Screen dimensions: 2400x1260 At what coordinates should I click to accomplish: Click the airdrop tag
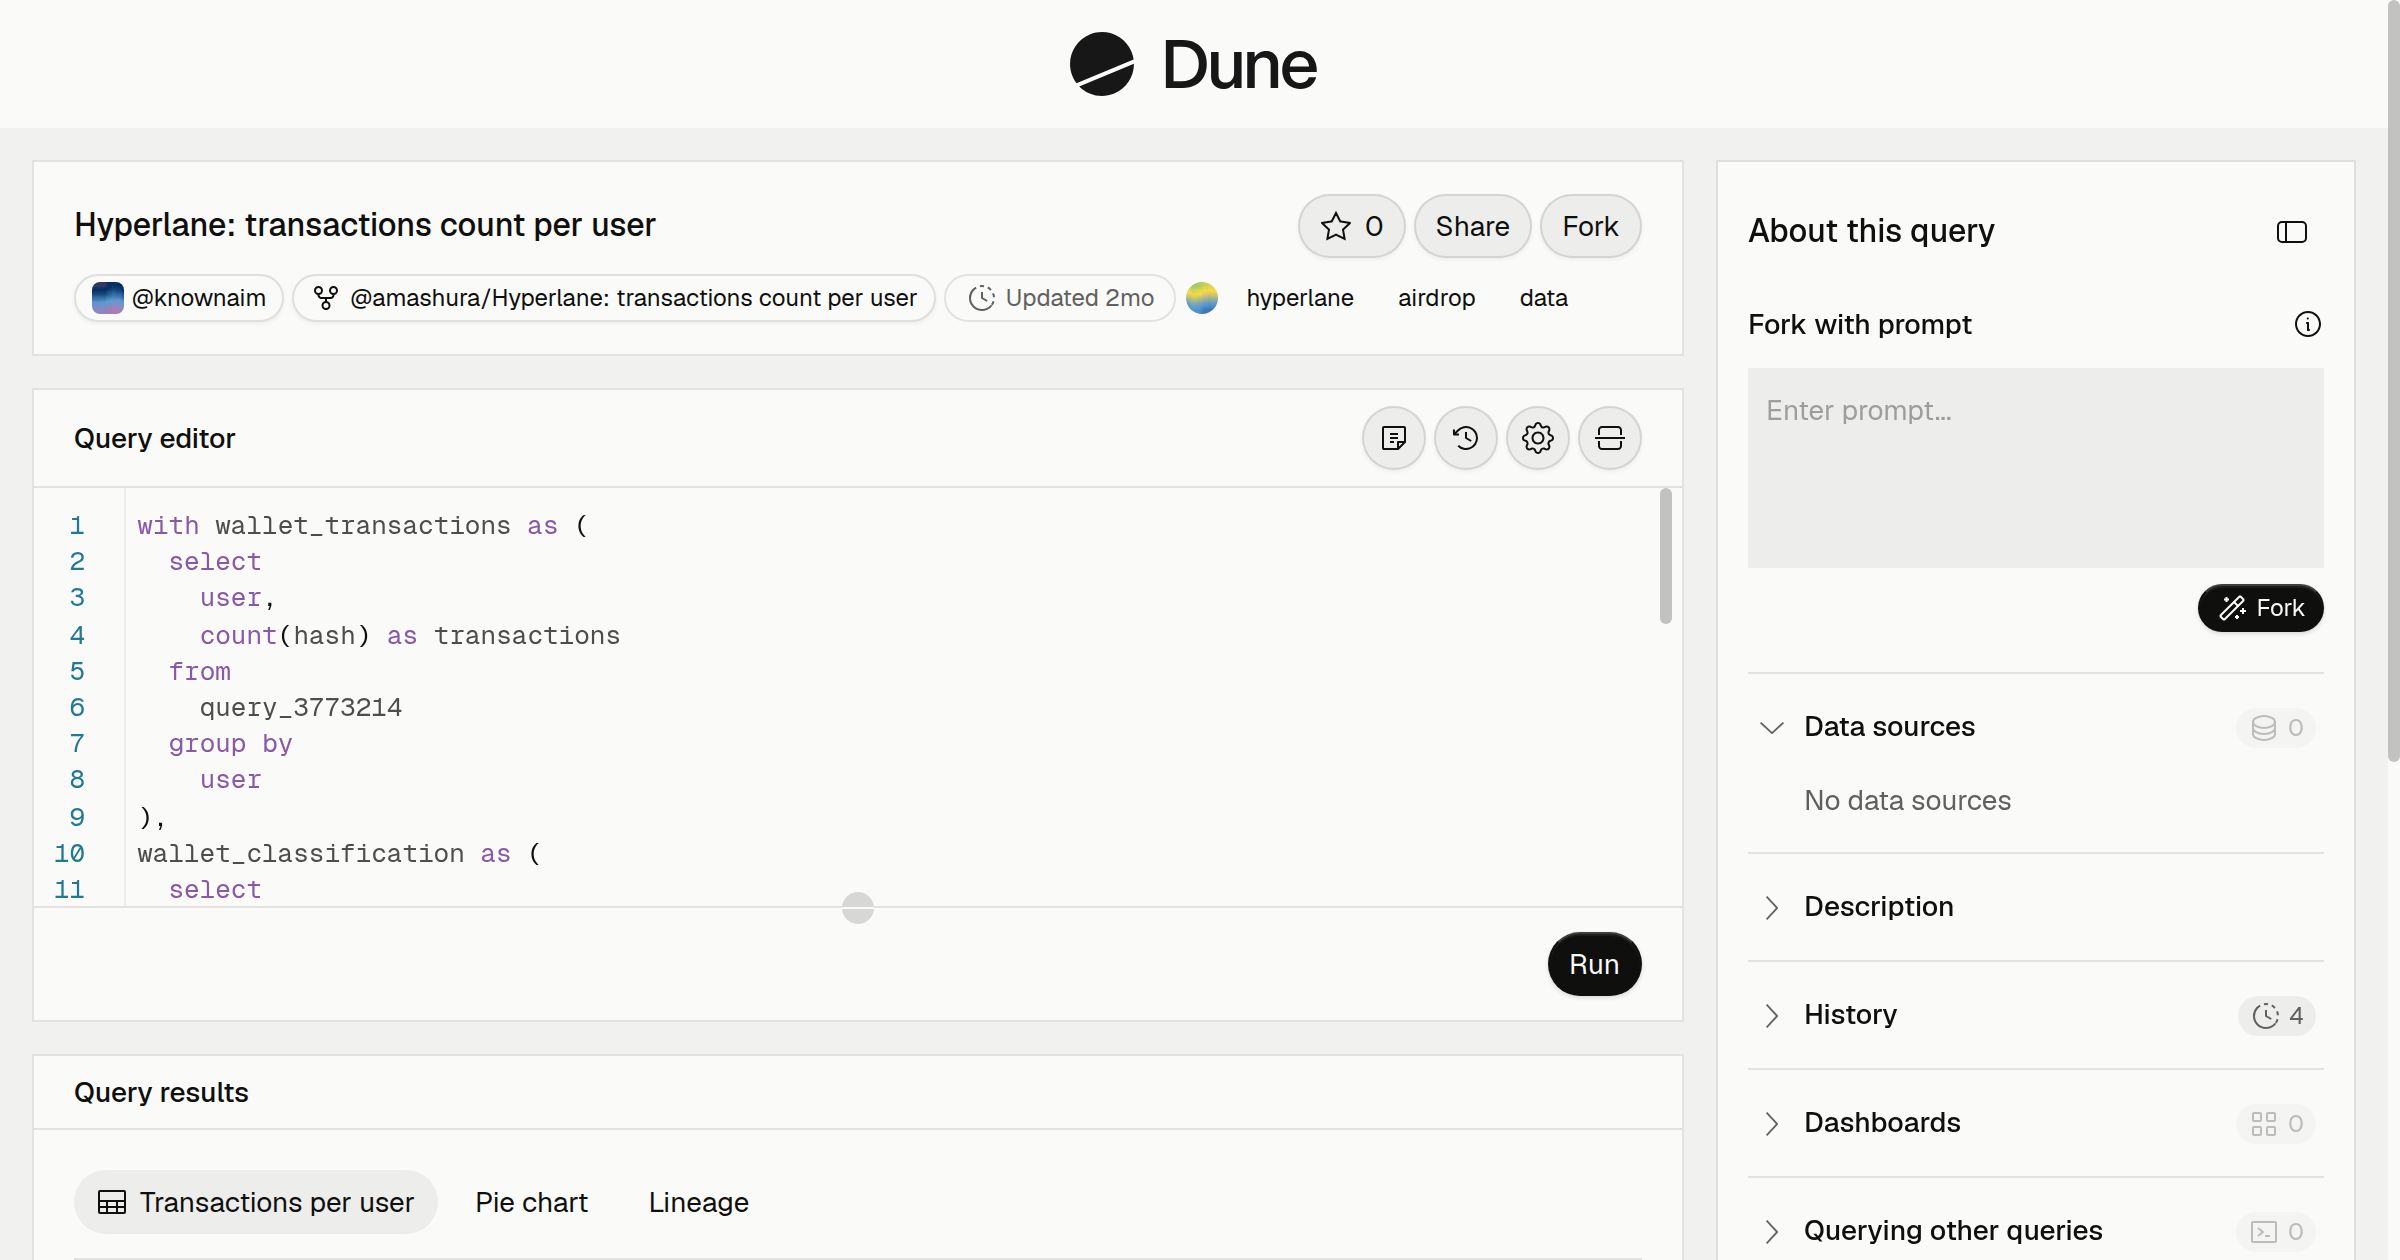click(1436, 298)
